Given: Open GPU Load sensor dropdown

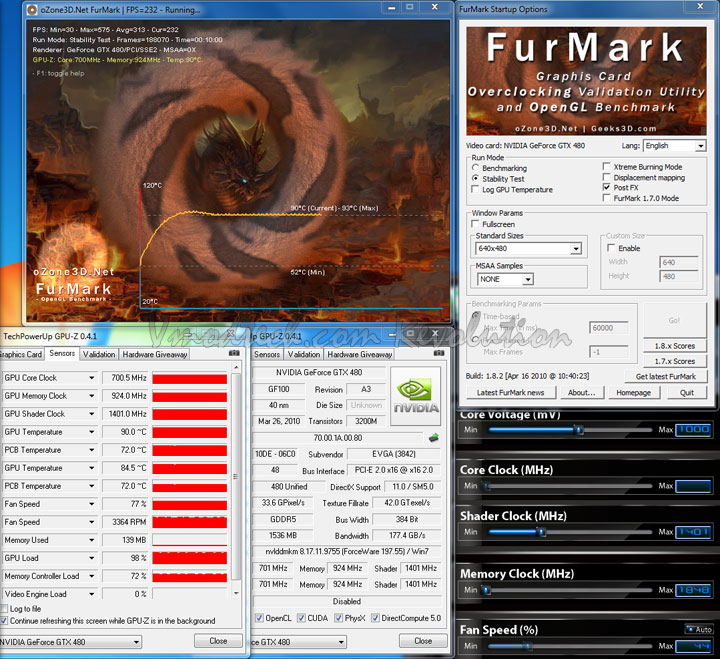Looking at the screenshot, I should coord(92,558).
